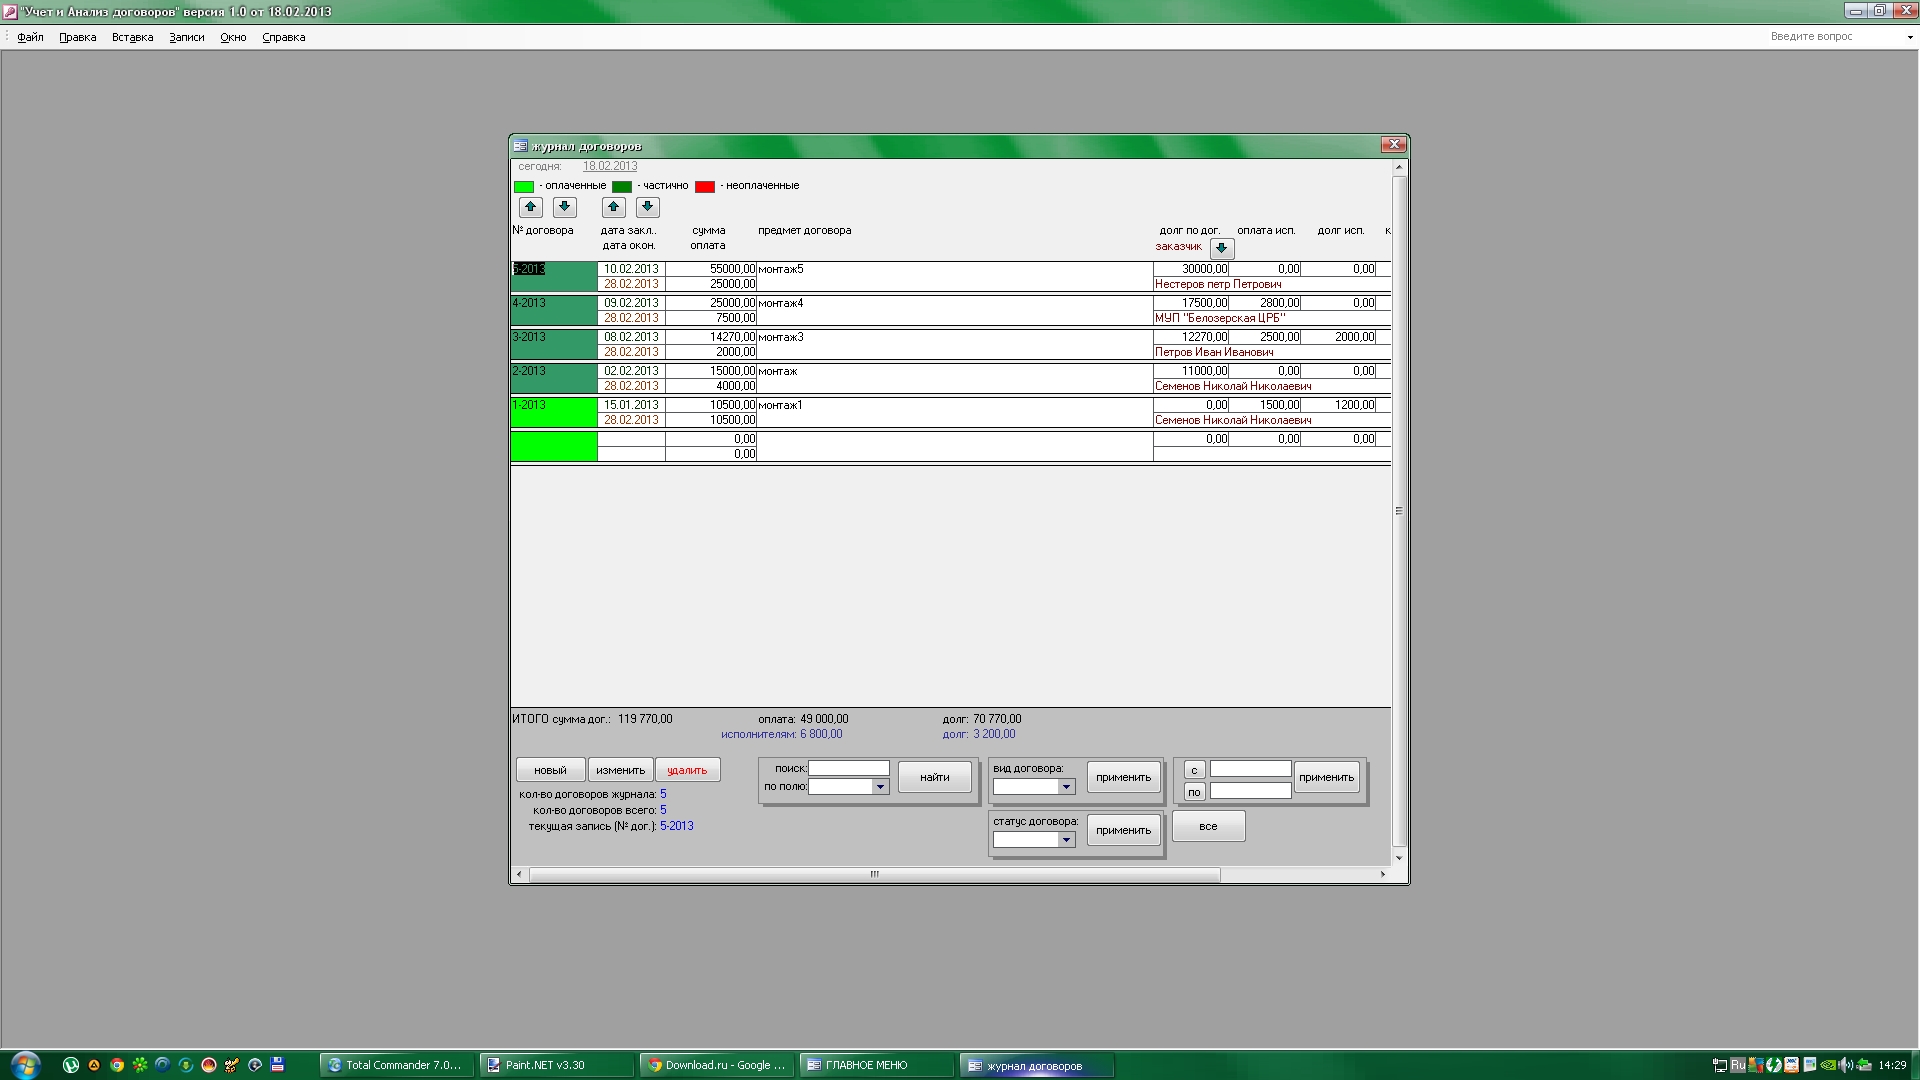Click журнал договоров window title icon
The width and height of the screenshot is (1920, 1080).
[520, 146]
